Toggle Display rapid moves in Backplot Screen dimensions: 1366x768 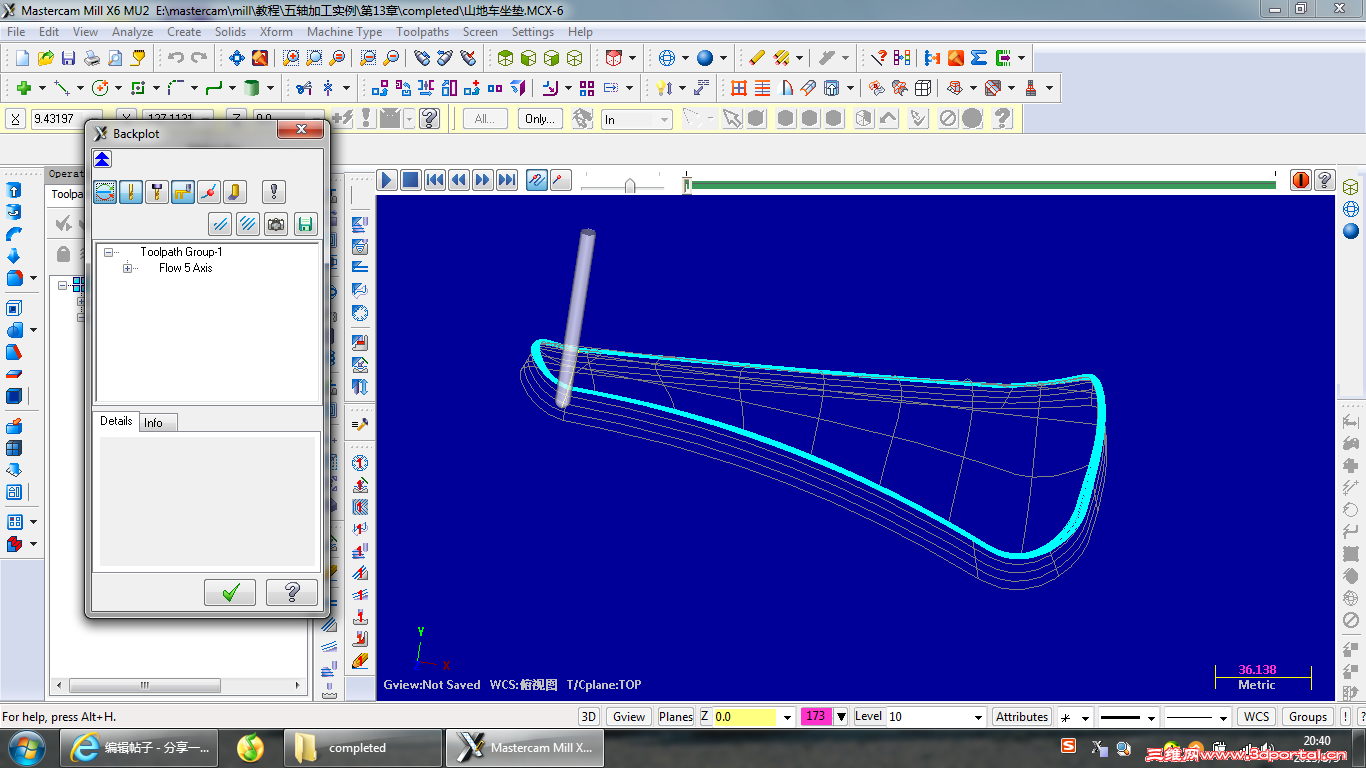183,191
